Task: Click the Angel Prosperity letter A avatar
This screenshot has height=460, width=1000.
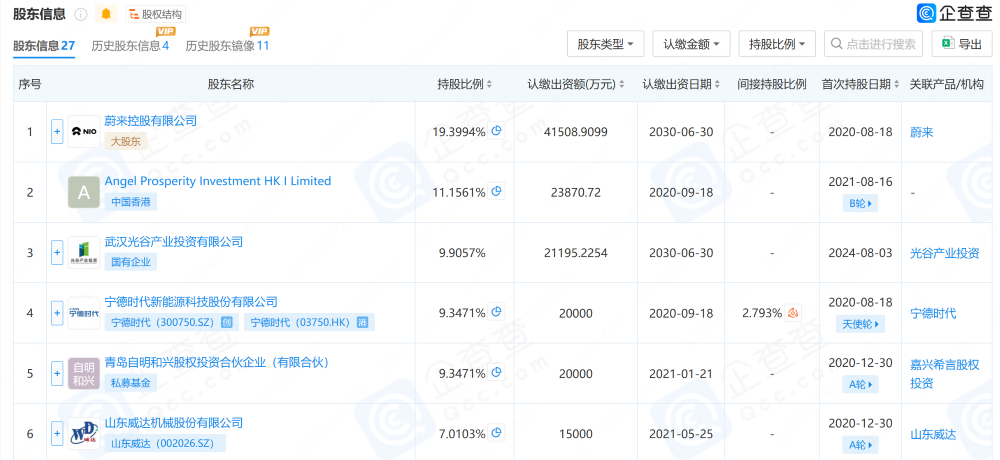Action: click(84, 192)
